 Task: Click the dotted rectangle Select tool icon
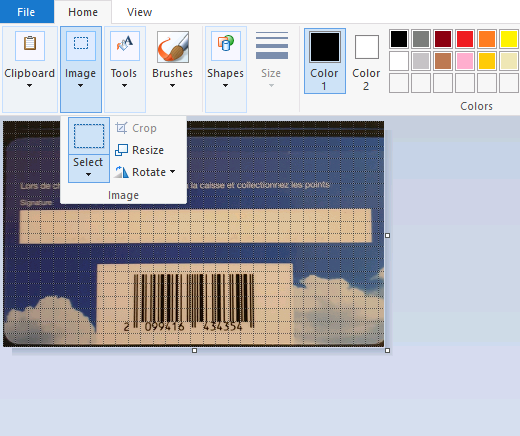(89, 136)
